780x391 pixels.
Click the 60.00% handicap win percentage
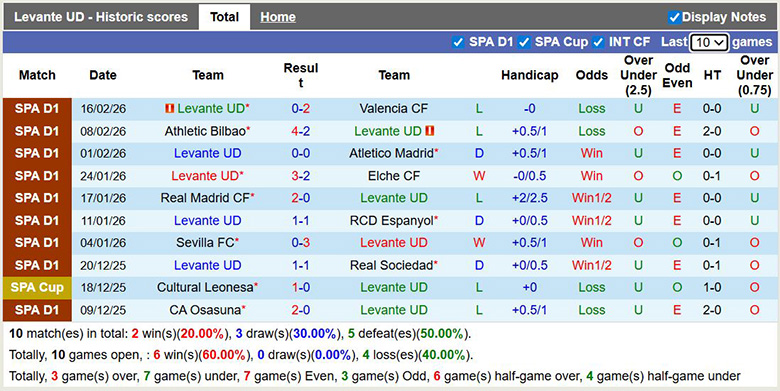click(x=223, y=355)
